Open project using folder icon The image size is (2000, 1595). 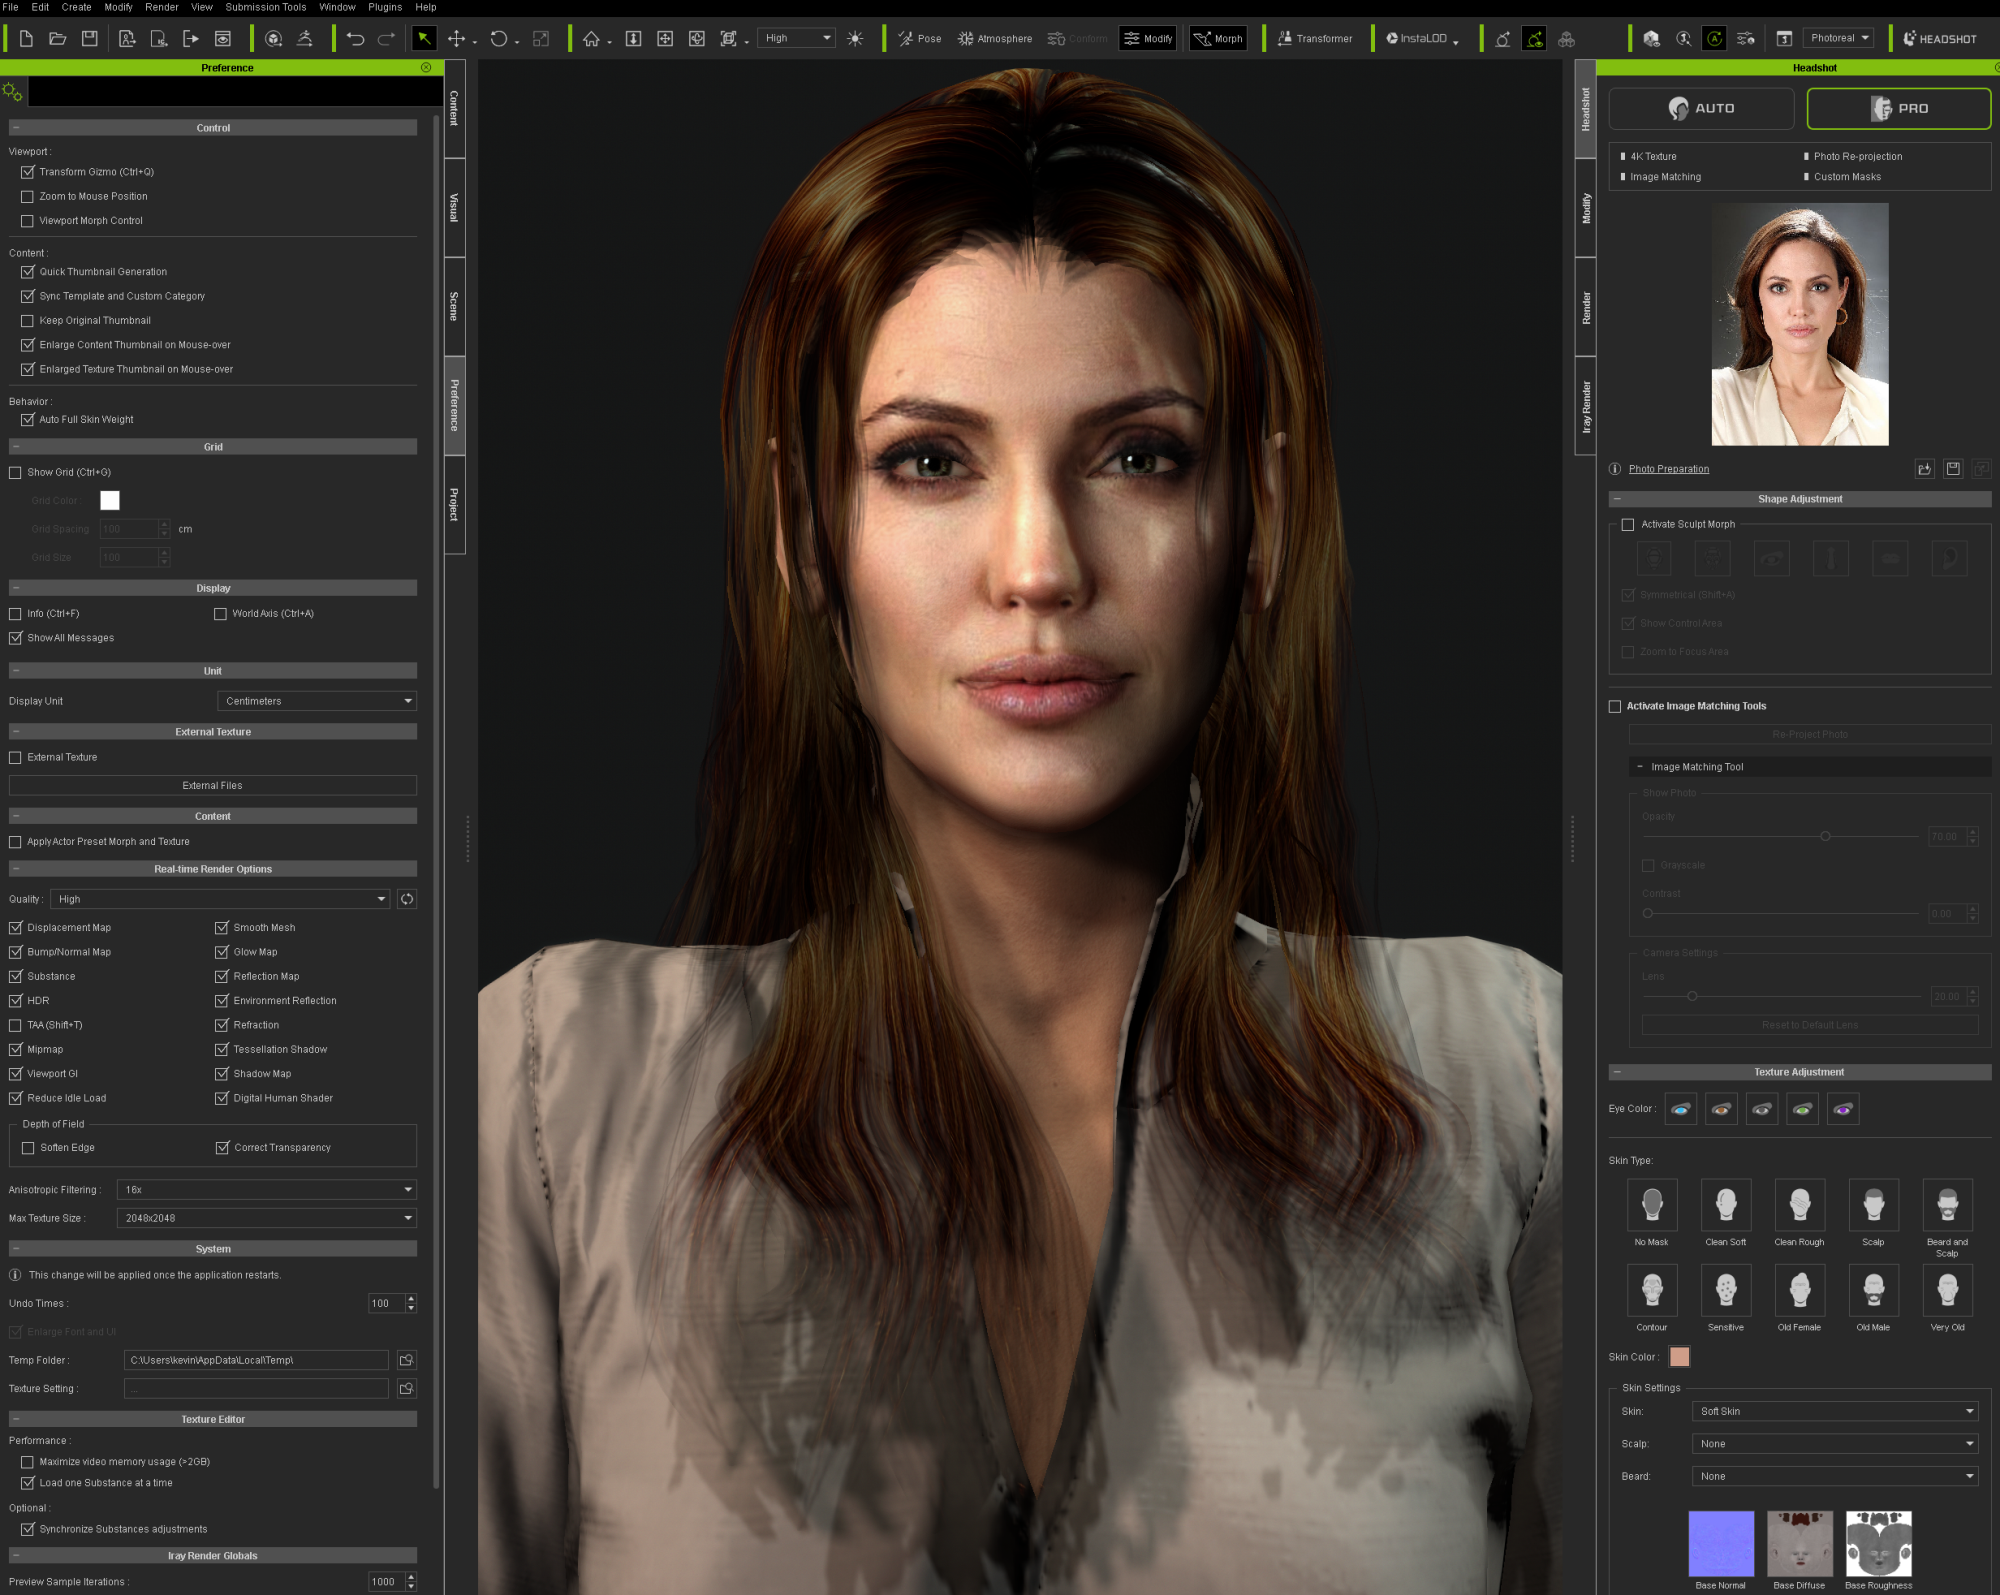(58, 38)
